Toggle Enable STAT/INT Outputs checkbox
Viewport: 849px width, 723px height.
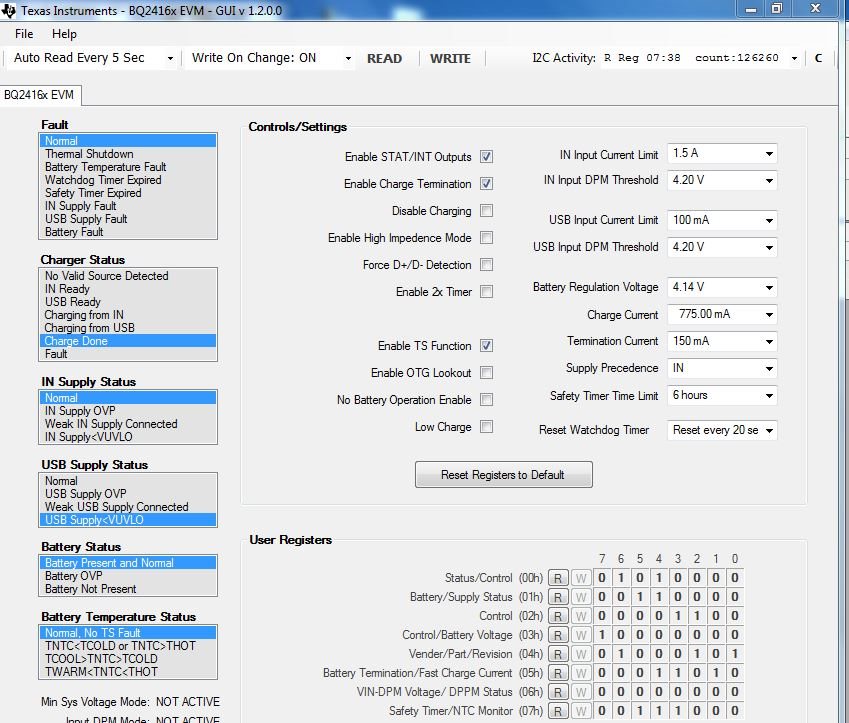click(x=486, y=157)
